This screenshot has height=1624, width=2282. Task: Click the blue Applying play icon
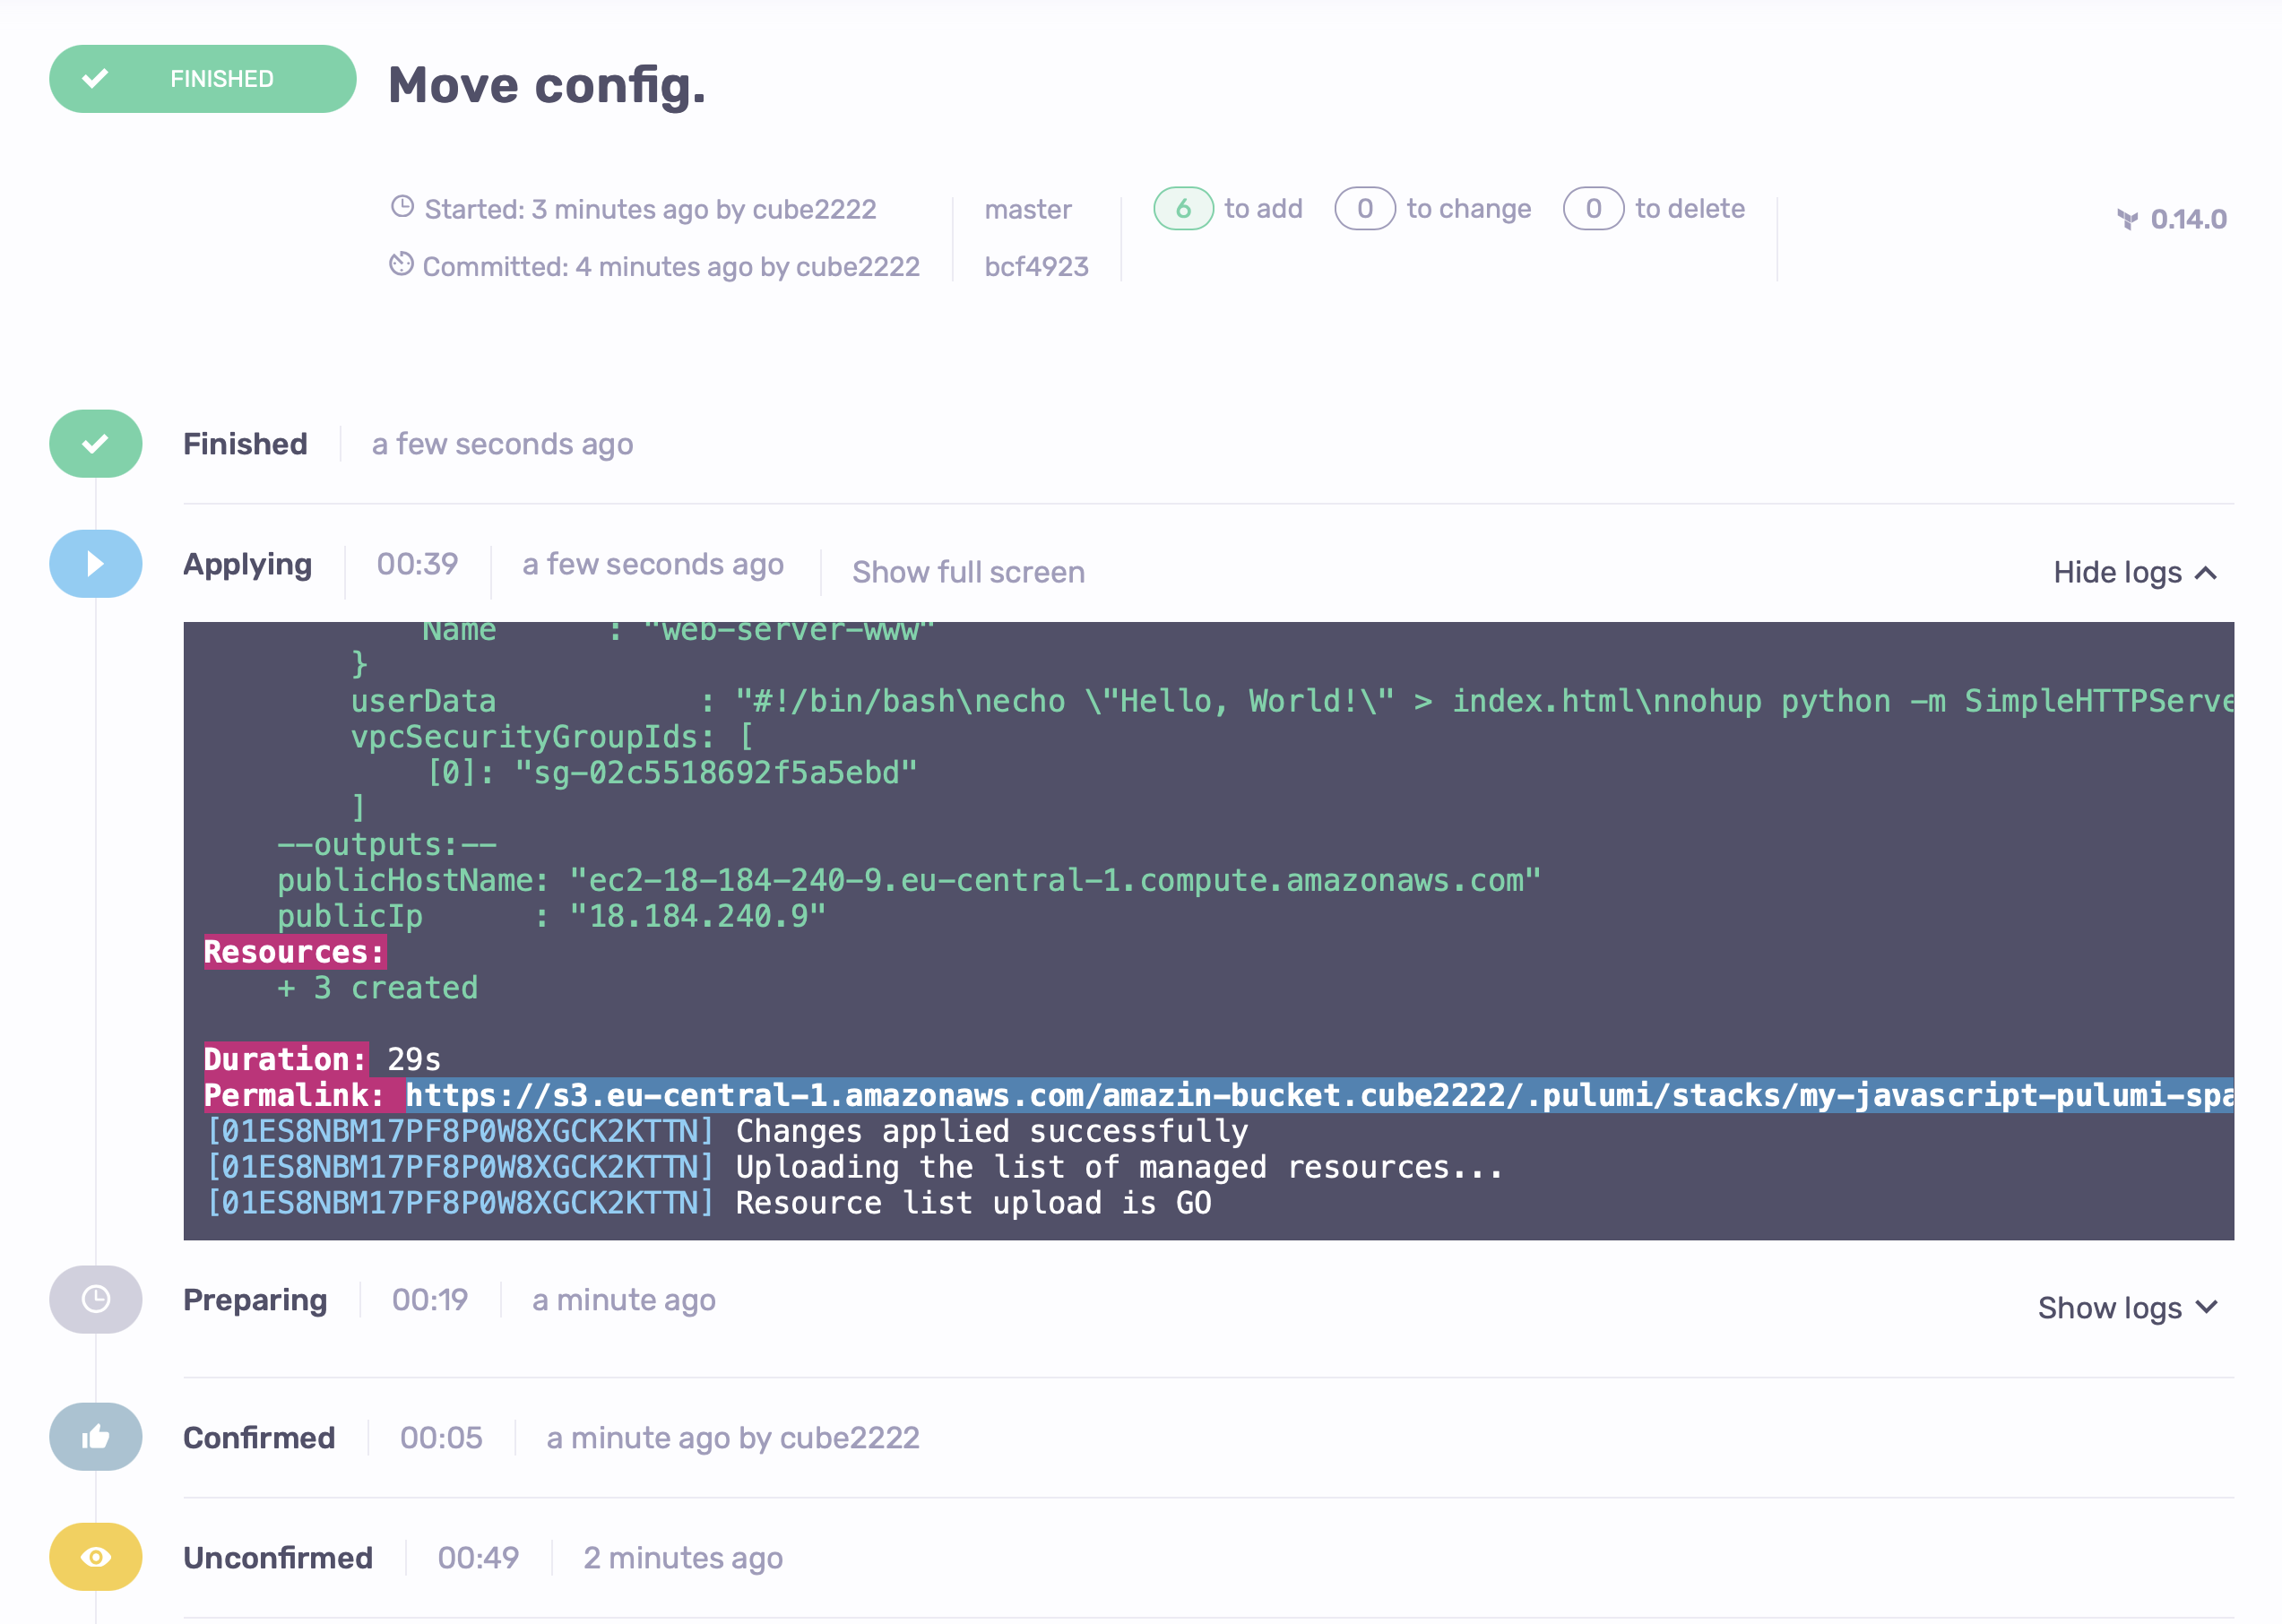(95, 564)
